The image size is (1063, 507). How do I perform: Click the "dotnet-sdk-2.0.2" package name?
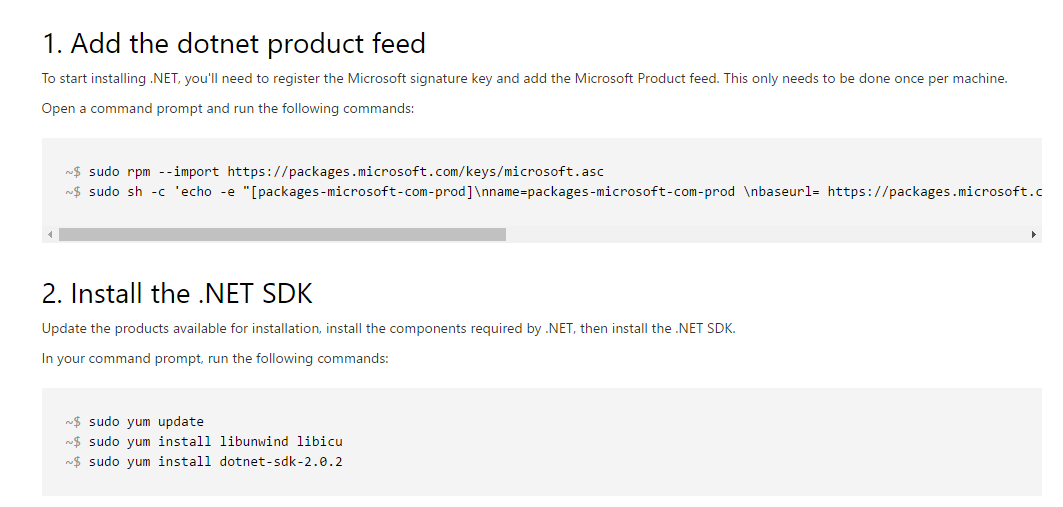point(281,461)
